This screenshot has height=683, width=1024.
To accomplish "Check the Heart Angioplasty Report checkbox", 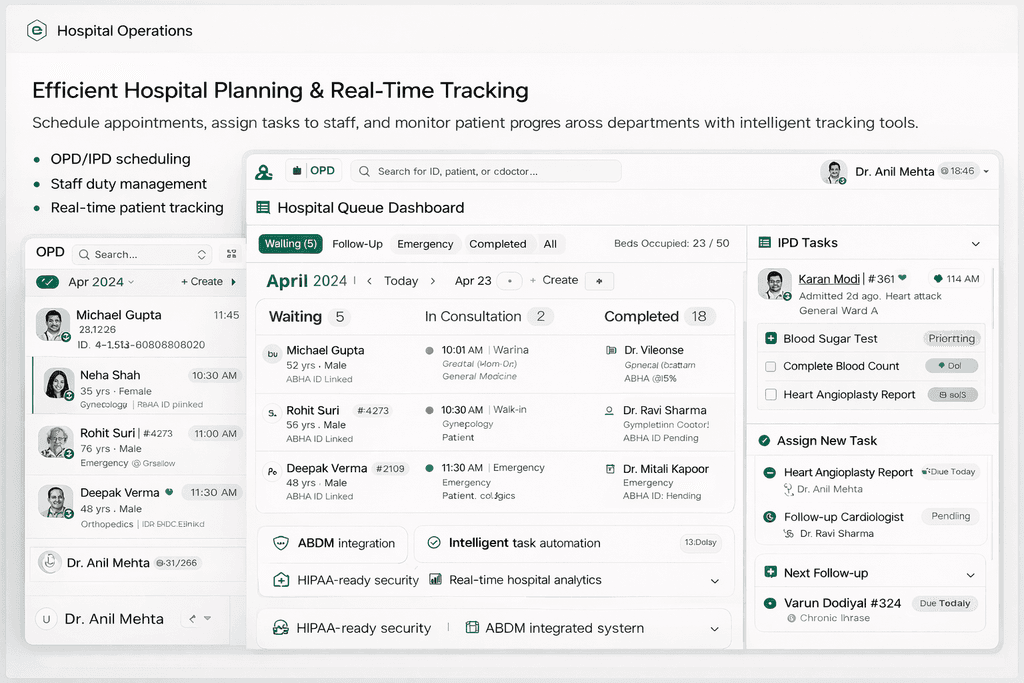I will [x=770, y=395].
